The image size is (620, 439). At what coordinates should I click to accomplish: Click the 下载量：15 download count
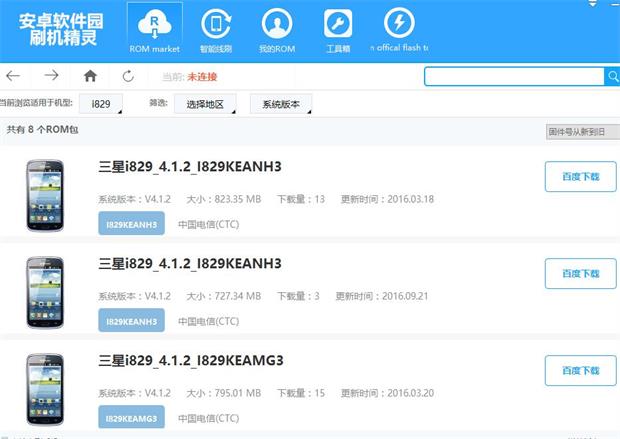click(301, 393)
